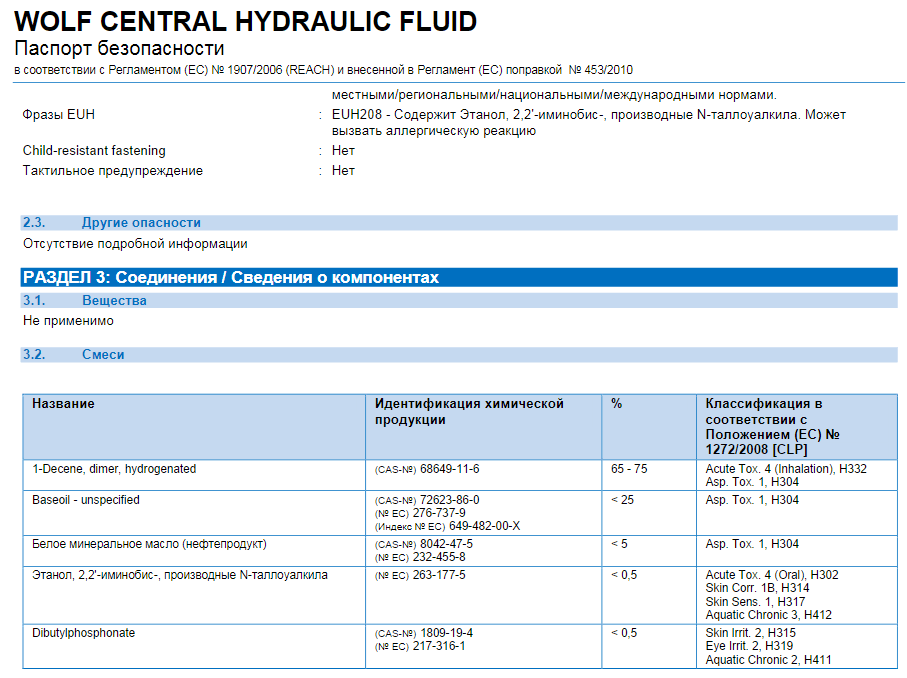The height and width of the screenshot is (678, 907).
Task: Click the Нет value beside Child-resistant fastening
Action: (343, 150)
